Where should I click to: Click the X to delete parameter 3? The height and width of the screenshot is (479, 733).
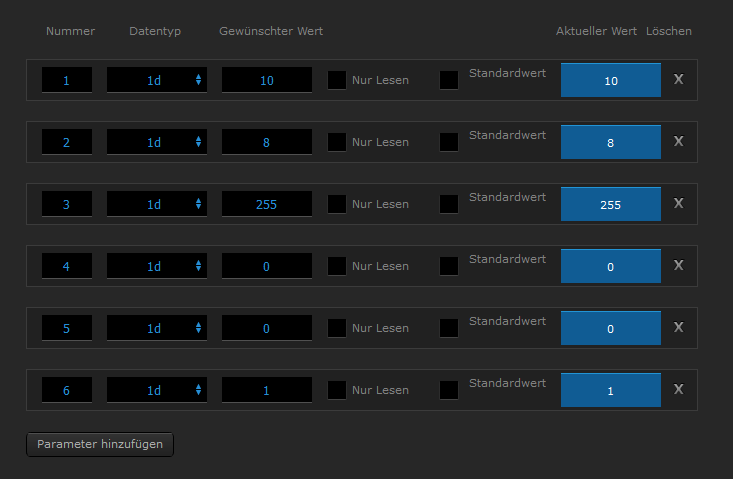coord(678,204)
